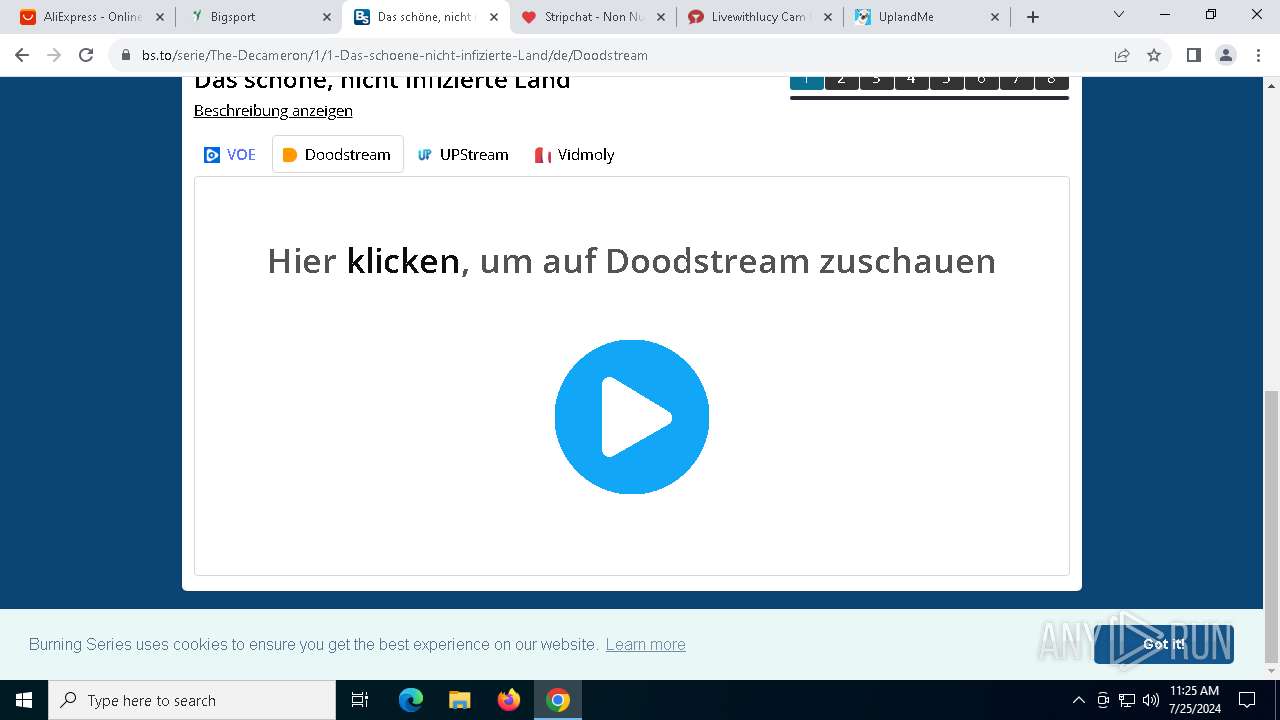Screen dimensions: 1280x720
Task: Accept cookies with the Got it! button
Action: [x=1164, y=645]
